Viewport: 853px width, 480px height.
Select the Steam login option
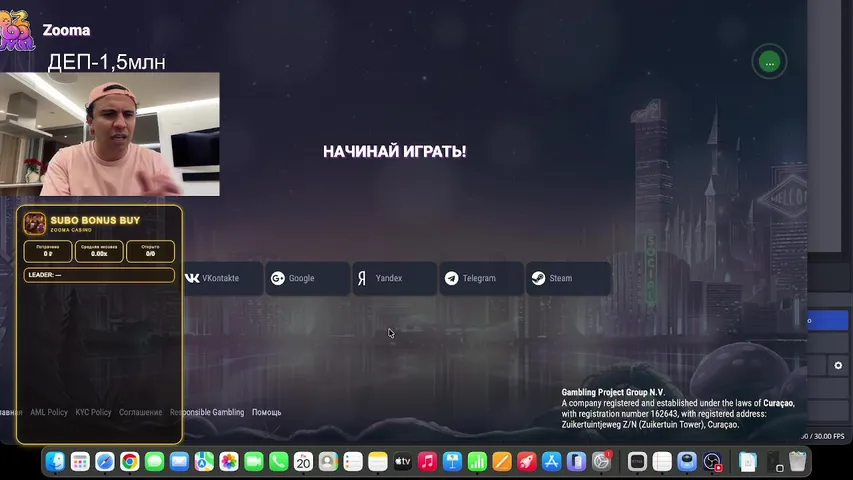click(x=568, y=278)
